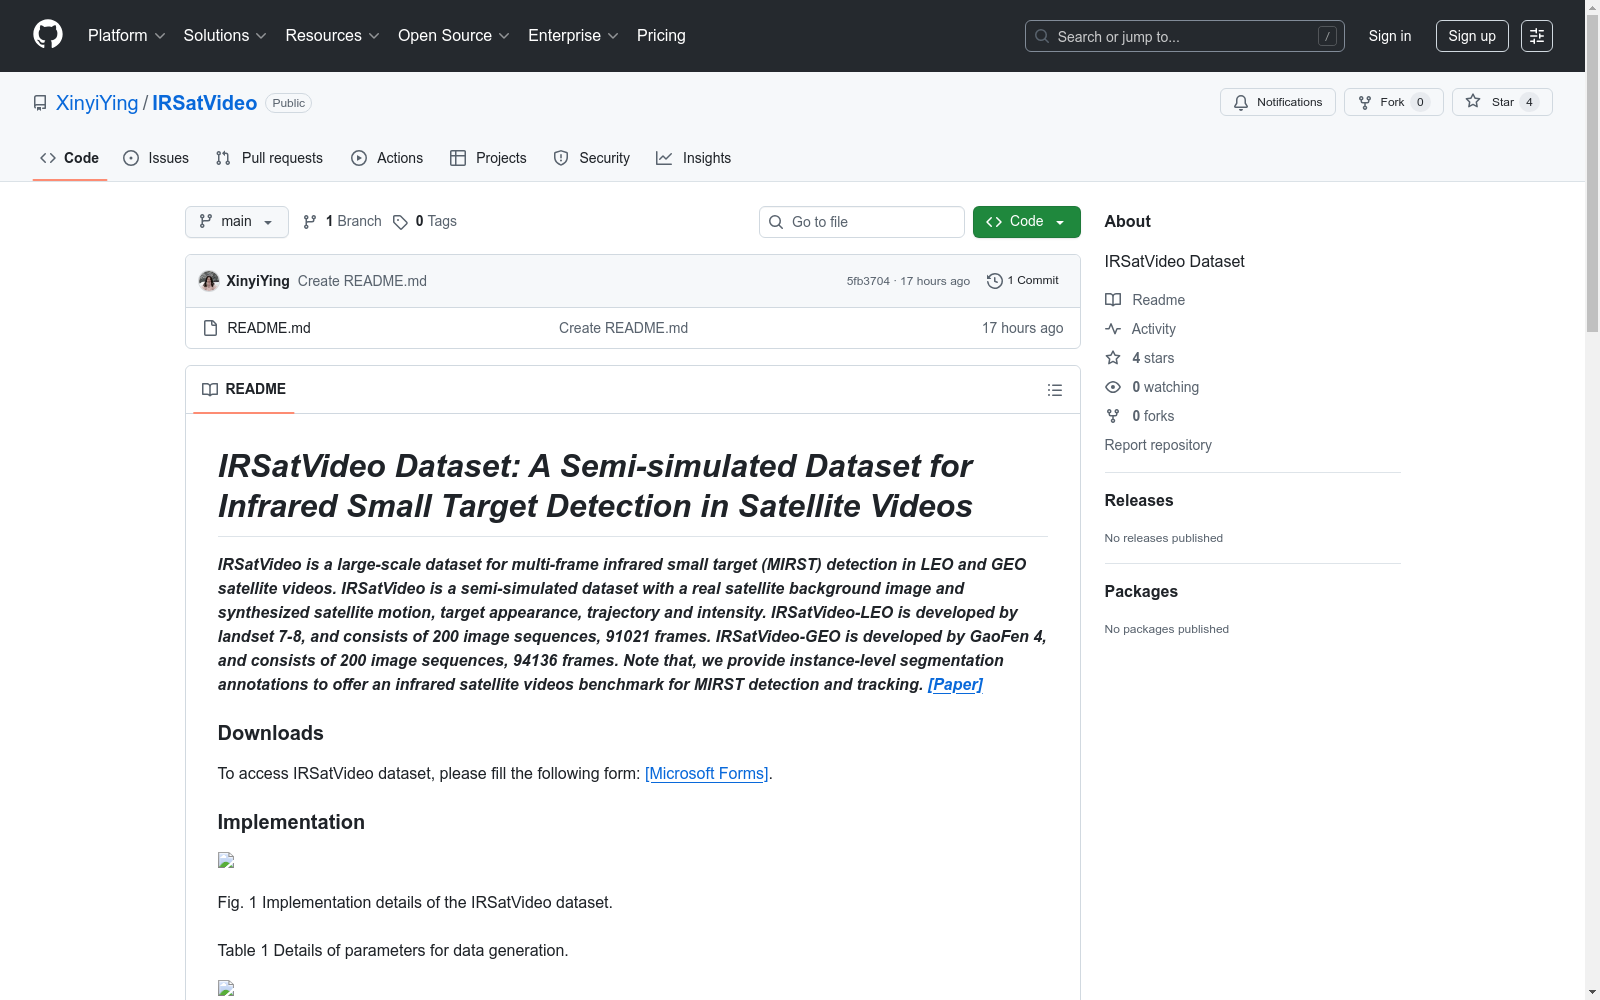
Task: Open the Packages heading link
Action: pos(1141,591)
